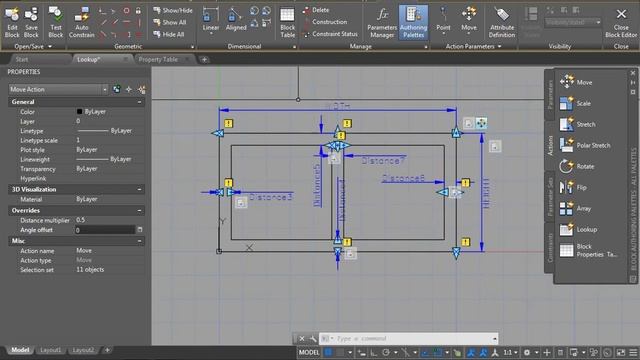Select the Move action in ribbon

(469, 20)
